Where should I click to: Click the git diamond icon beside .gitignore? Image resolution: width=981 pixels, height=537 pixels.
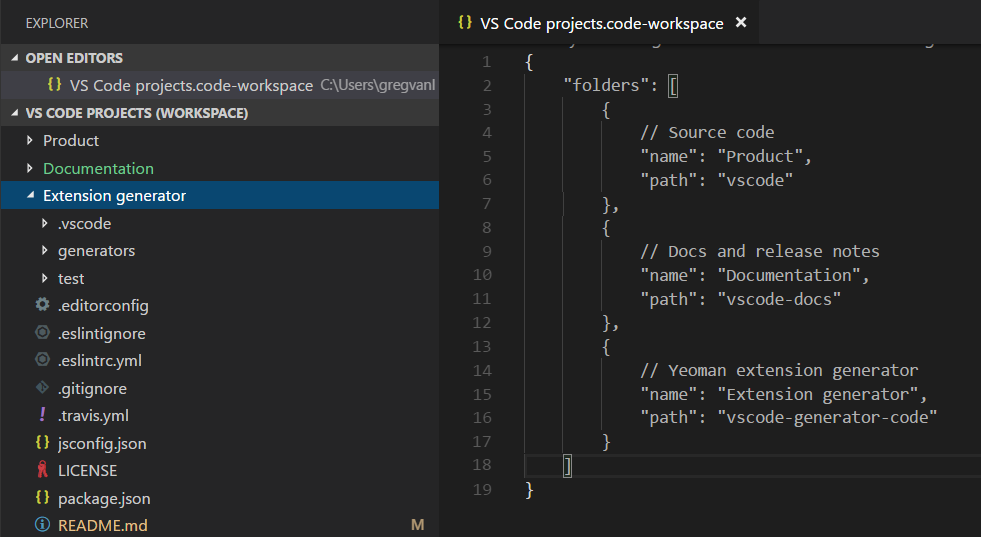42,389
